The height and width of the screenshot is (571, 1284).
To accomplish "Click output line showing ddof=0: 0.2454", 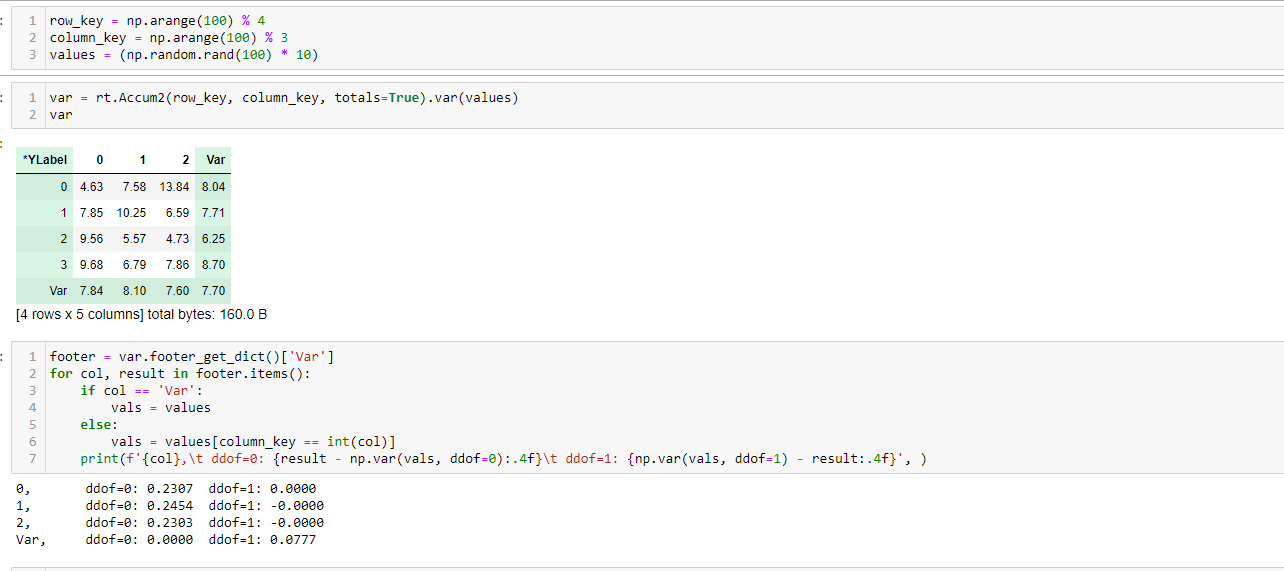I will tap(170, 506).
